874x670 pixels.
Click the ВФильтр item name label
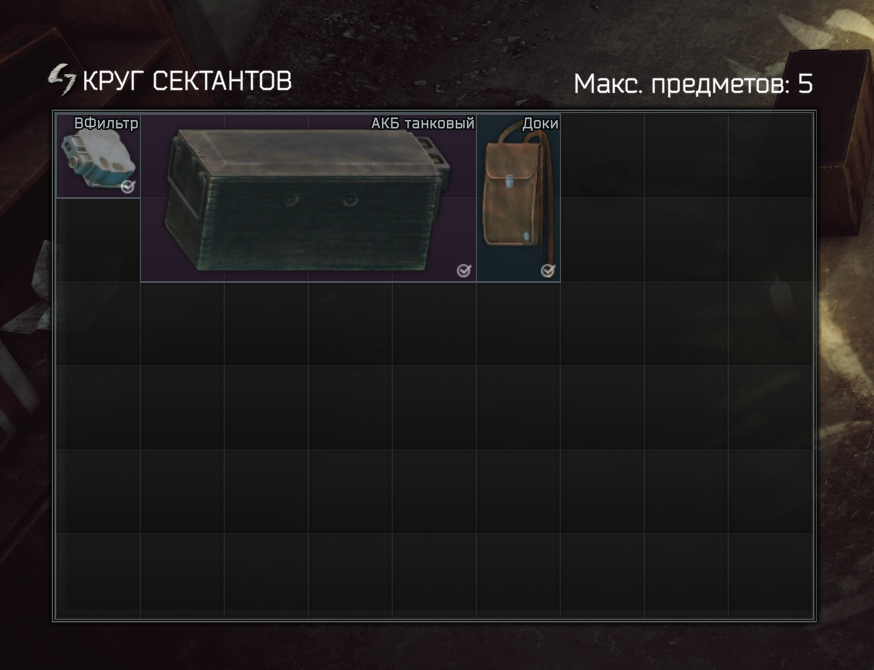[106, 123]
